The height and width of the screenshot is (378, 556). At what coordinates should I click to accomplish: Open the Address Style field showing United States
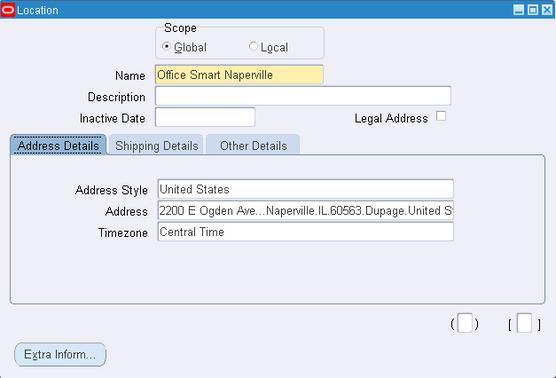click(306, 189)
